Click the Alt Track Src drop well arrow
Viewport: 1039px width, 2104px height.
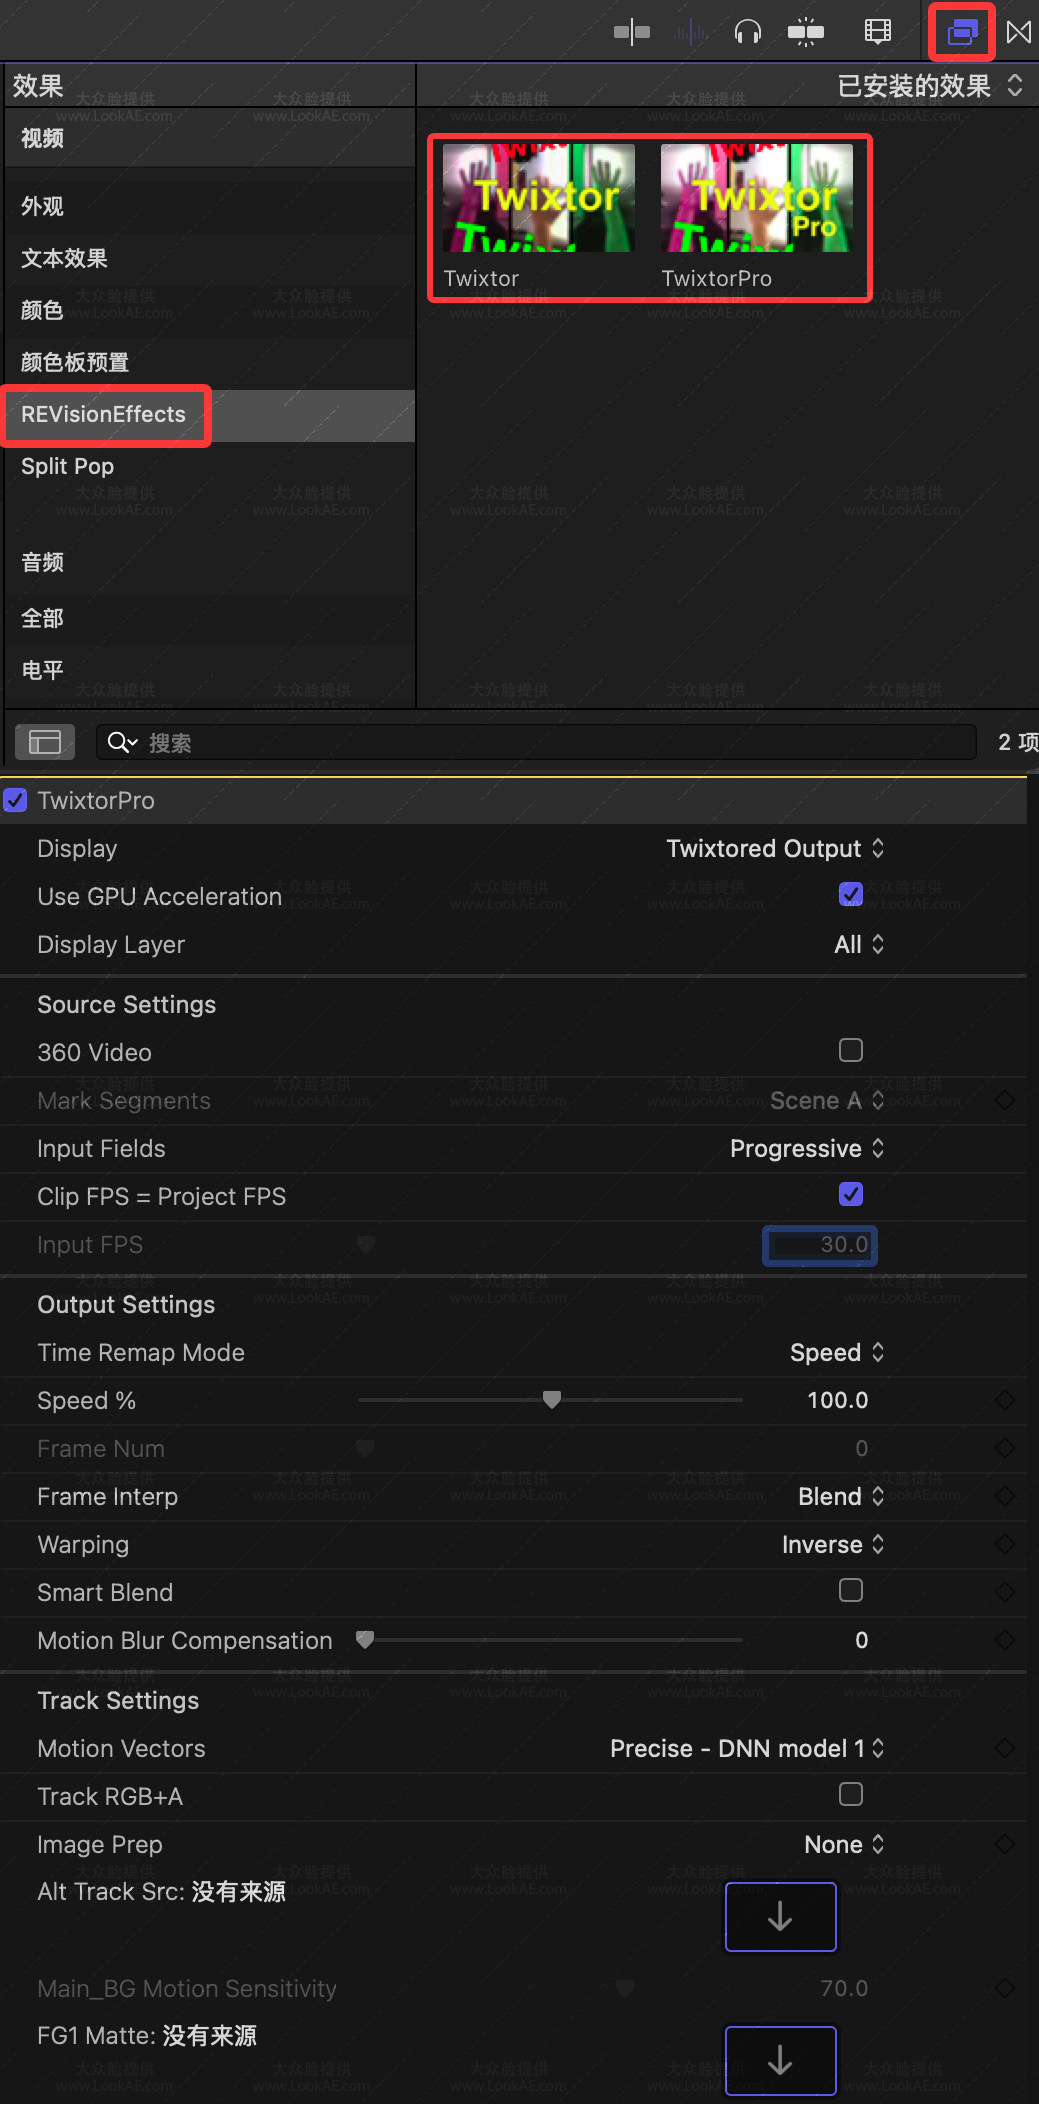tap(780, 1916)
